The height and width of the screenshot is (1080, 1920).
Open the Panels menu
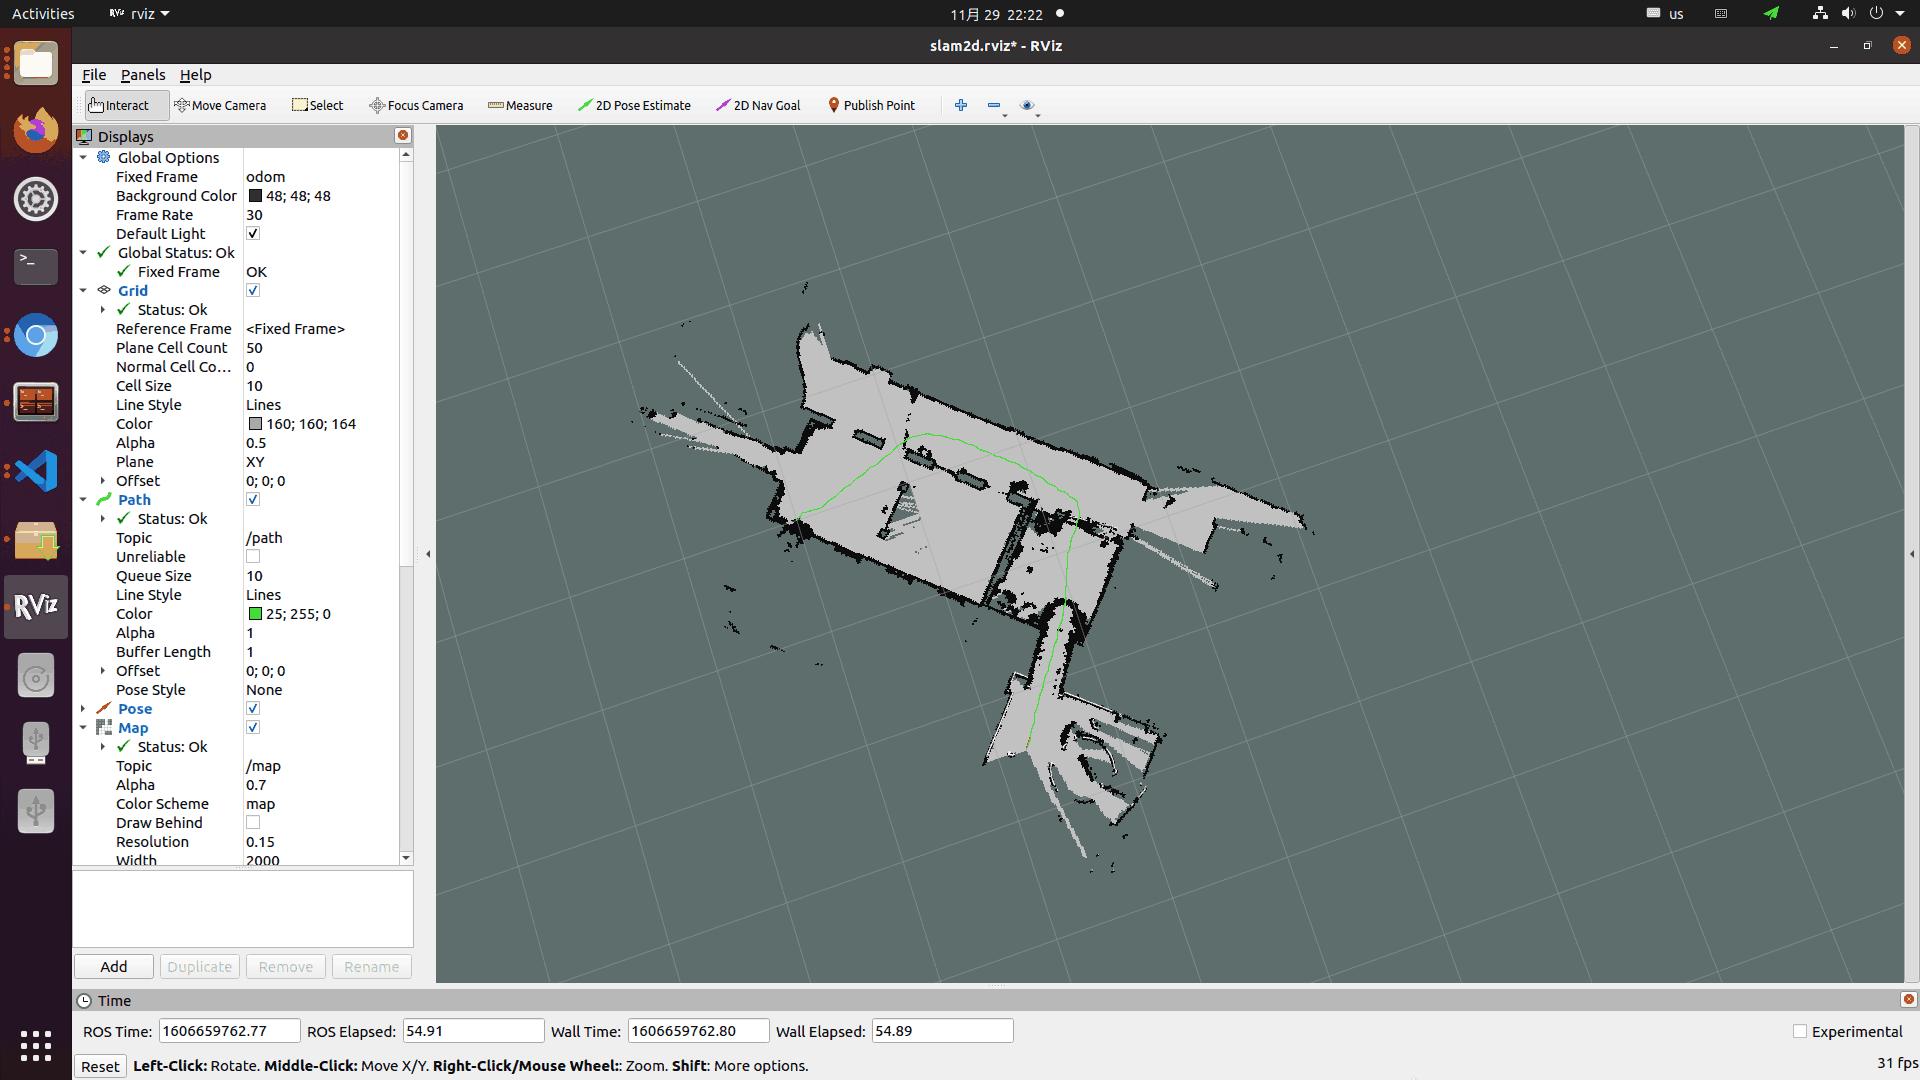click(143, 75)
